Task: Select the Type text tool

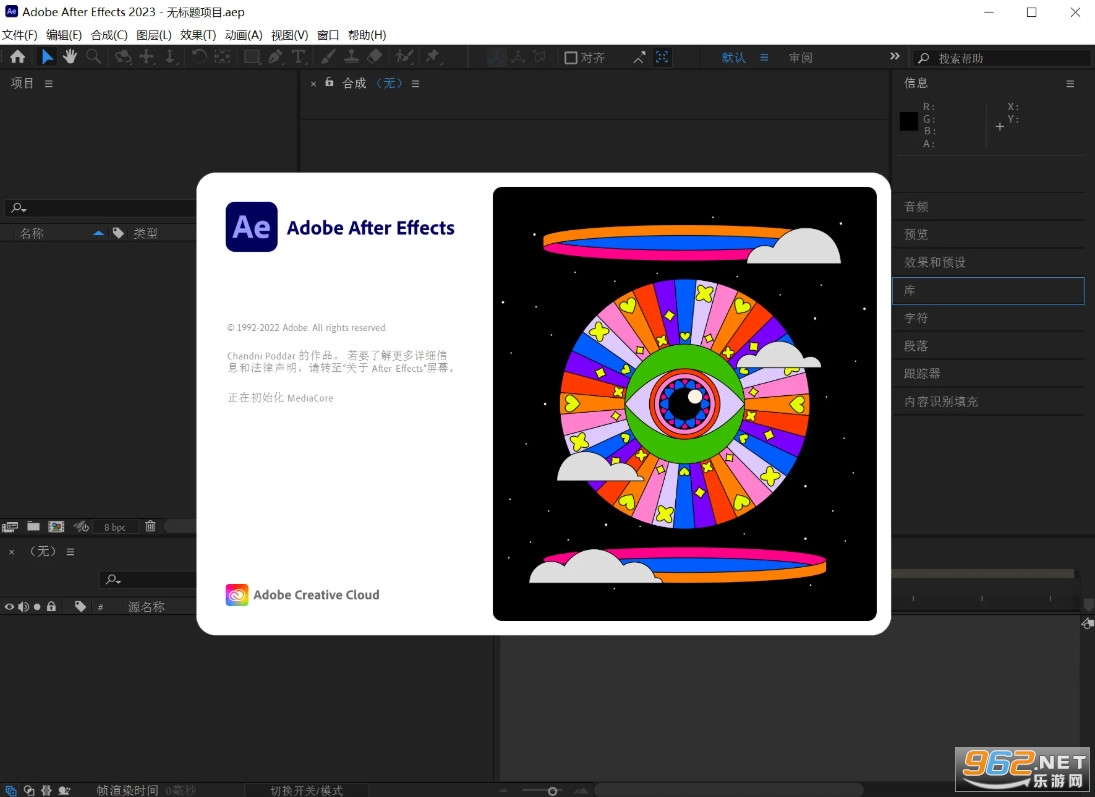Action: click(298, 57)
